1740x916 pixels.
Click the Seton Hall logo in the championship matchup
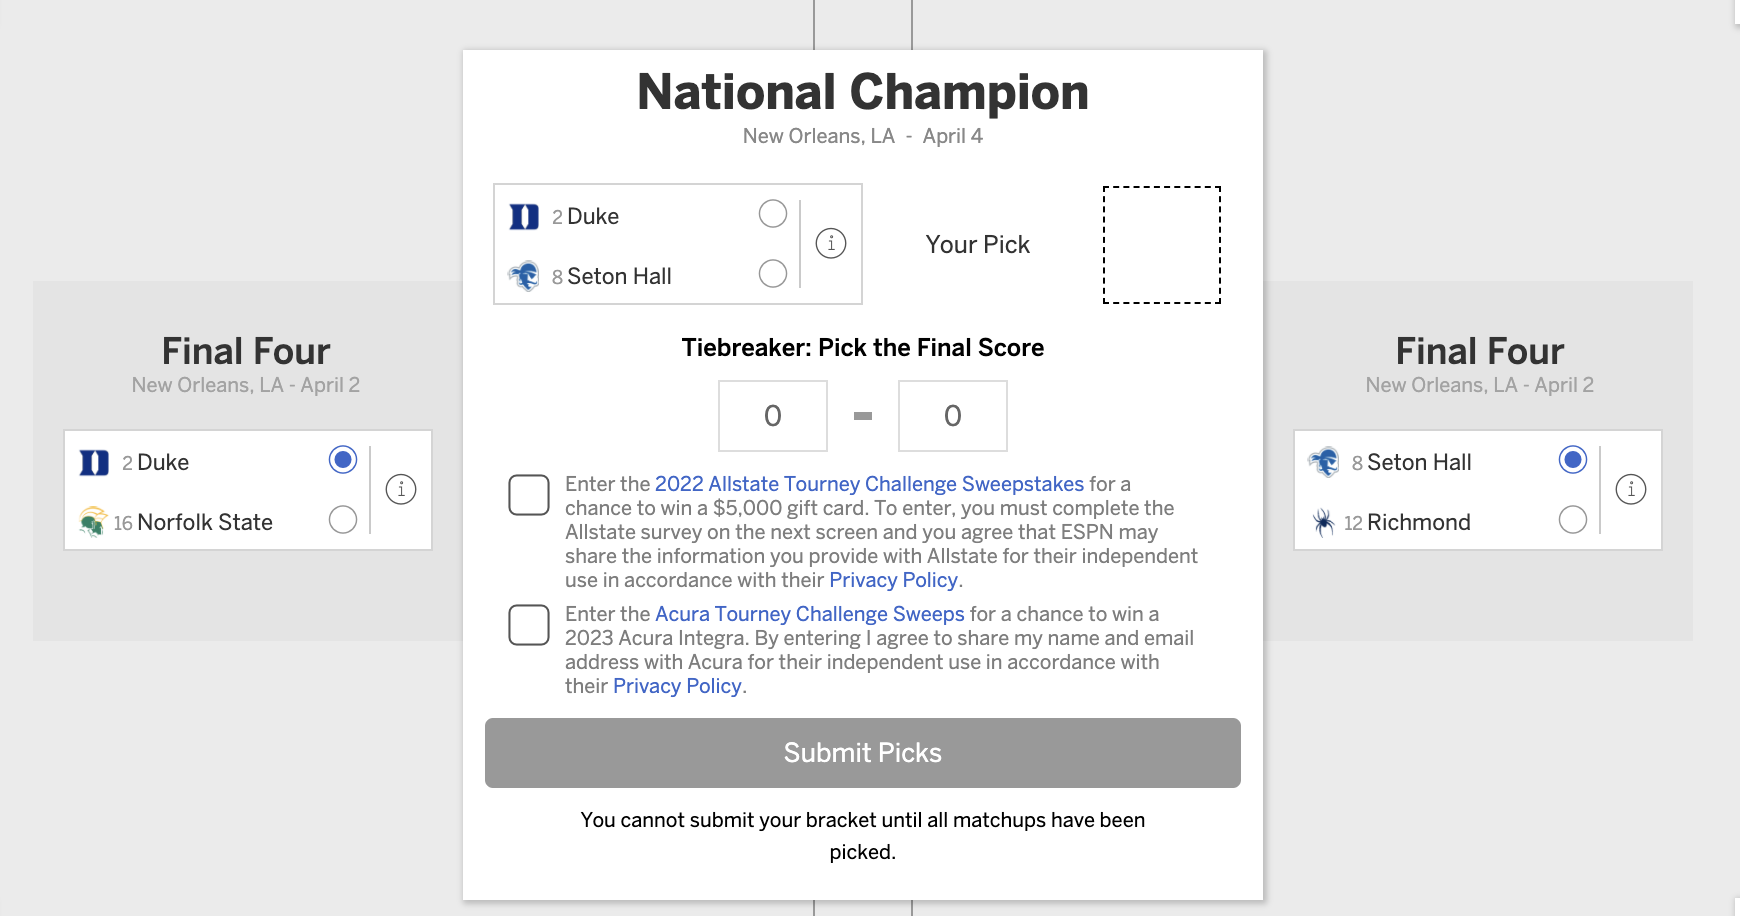point(524,276)
